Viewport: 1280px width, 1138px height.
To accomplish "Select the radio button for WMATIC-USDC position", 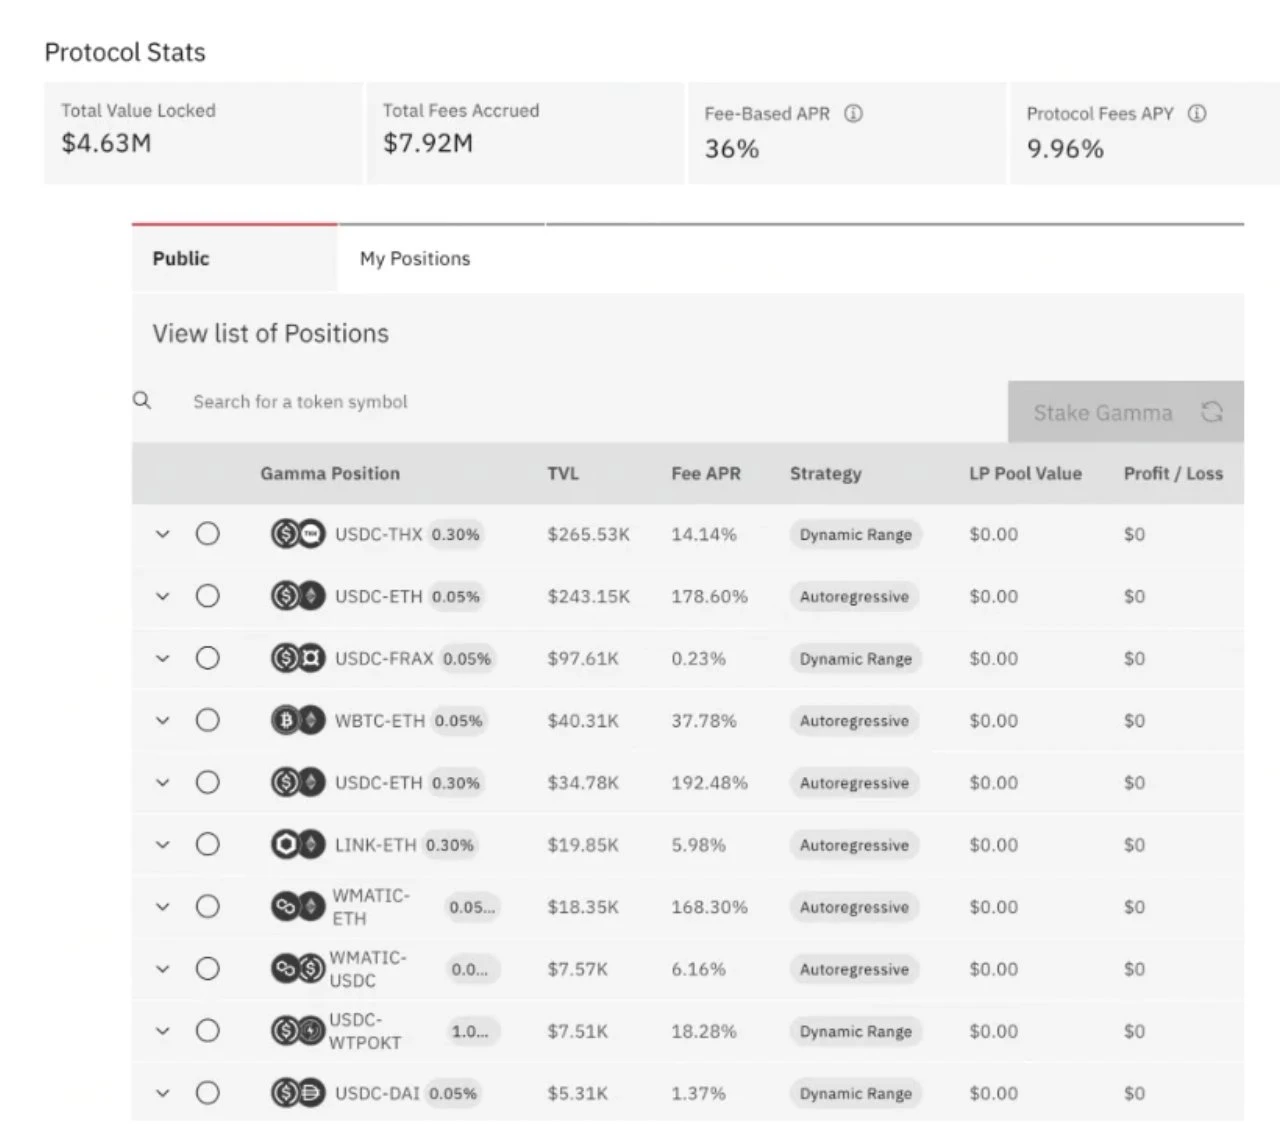I will tap(207, 969).
